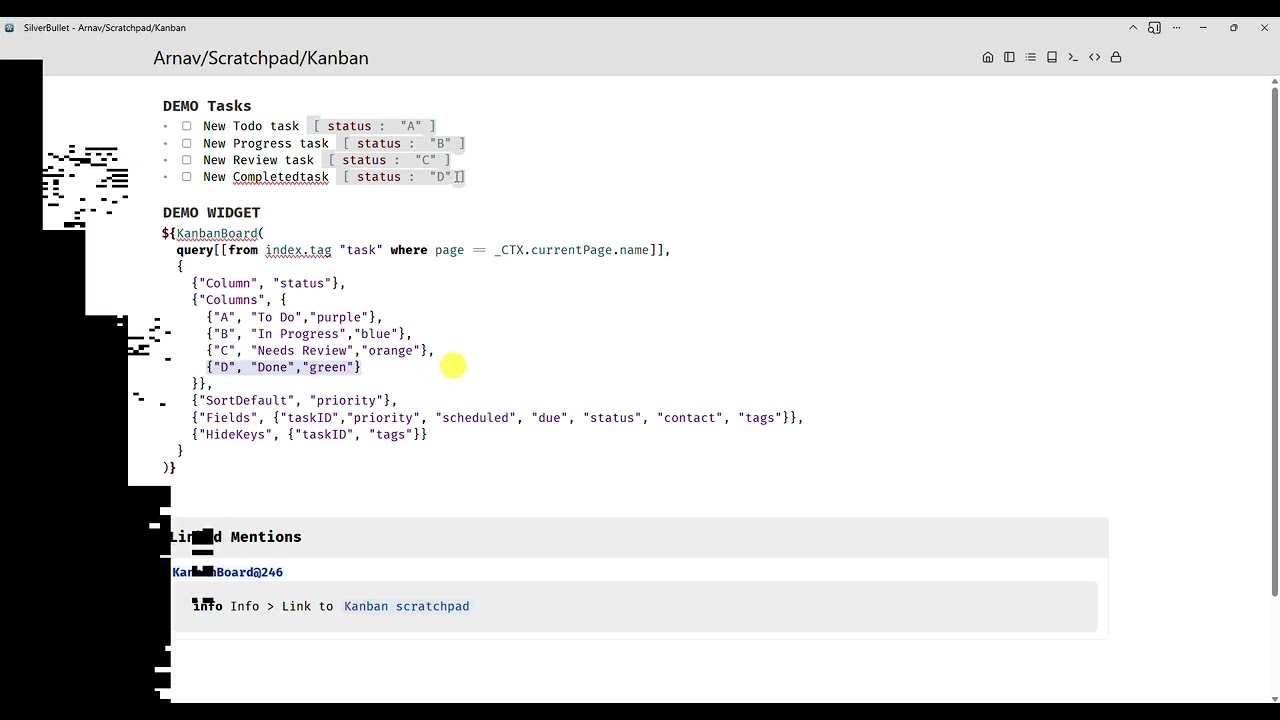Go to the home page icon
The image size is (1280, 720).
[988, 58]
